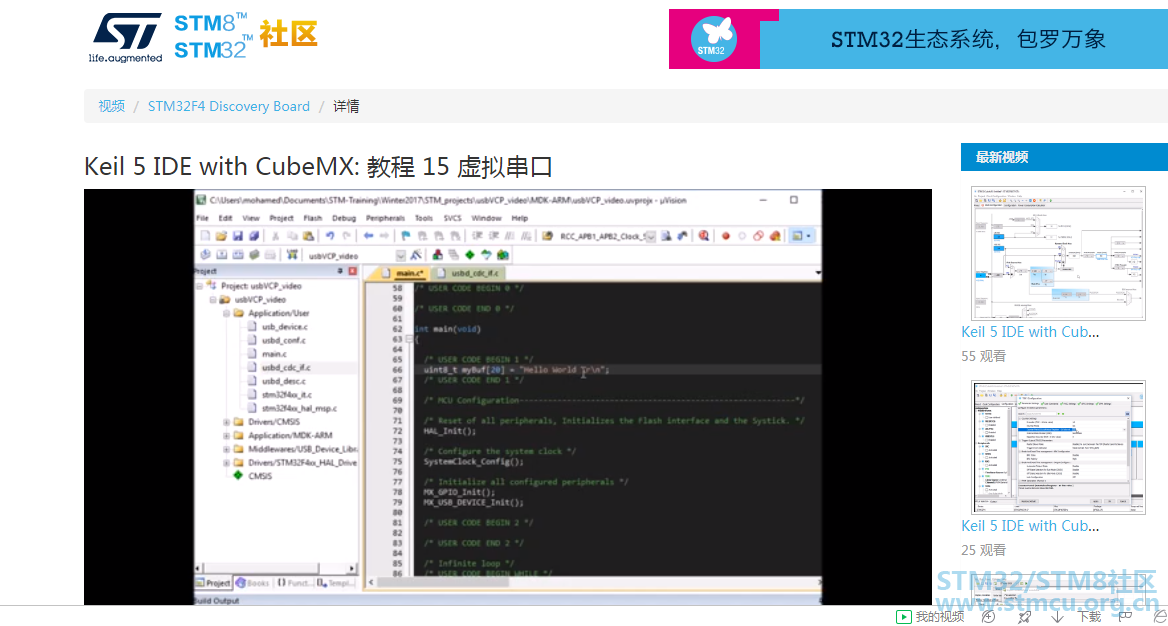
Task: Open the Pack Installer icon
Action: [x=503, y=255]
